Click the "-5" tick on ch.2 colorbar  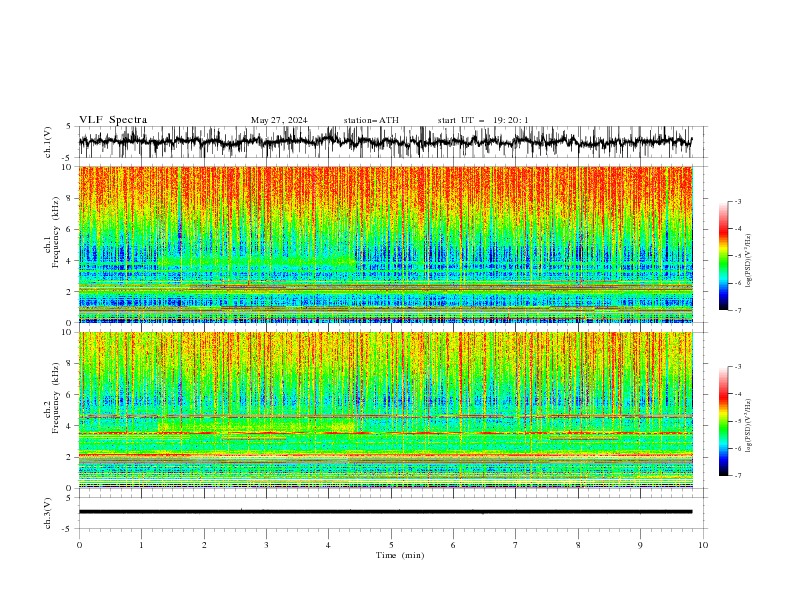(738, 421)
